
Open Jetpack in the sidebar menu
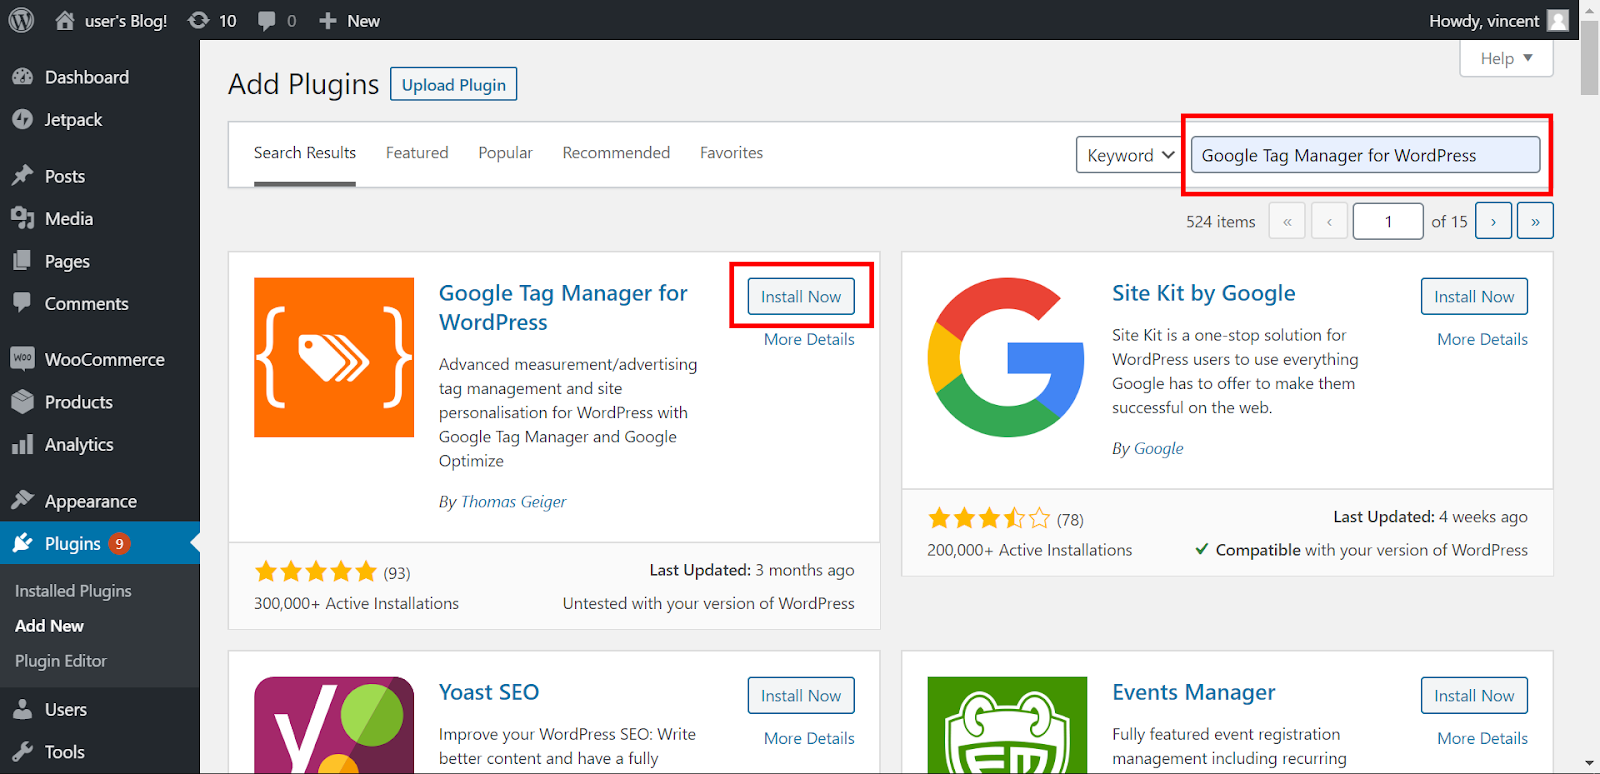73,119
